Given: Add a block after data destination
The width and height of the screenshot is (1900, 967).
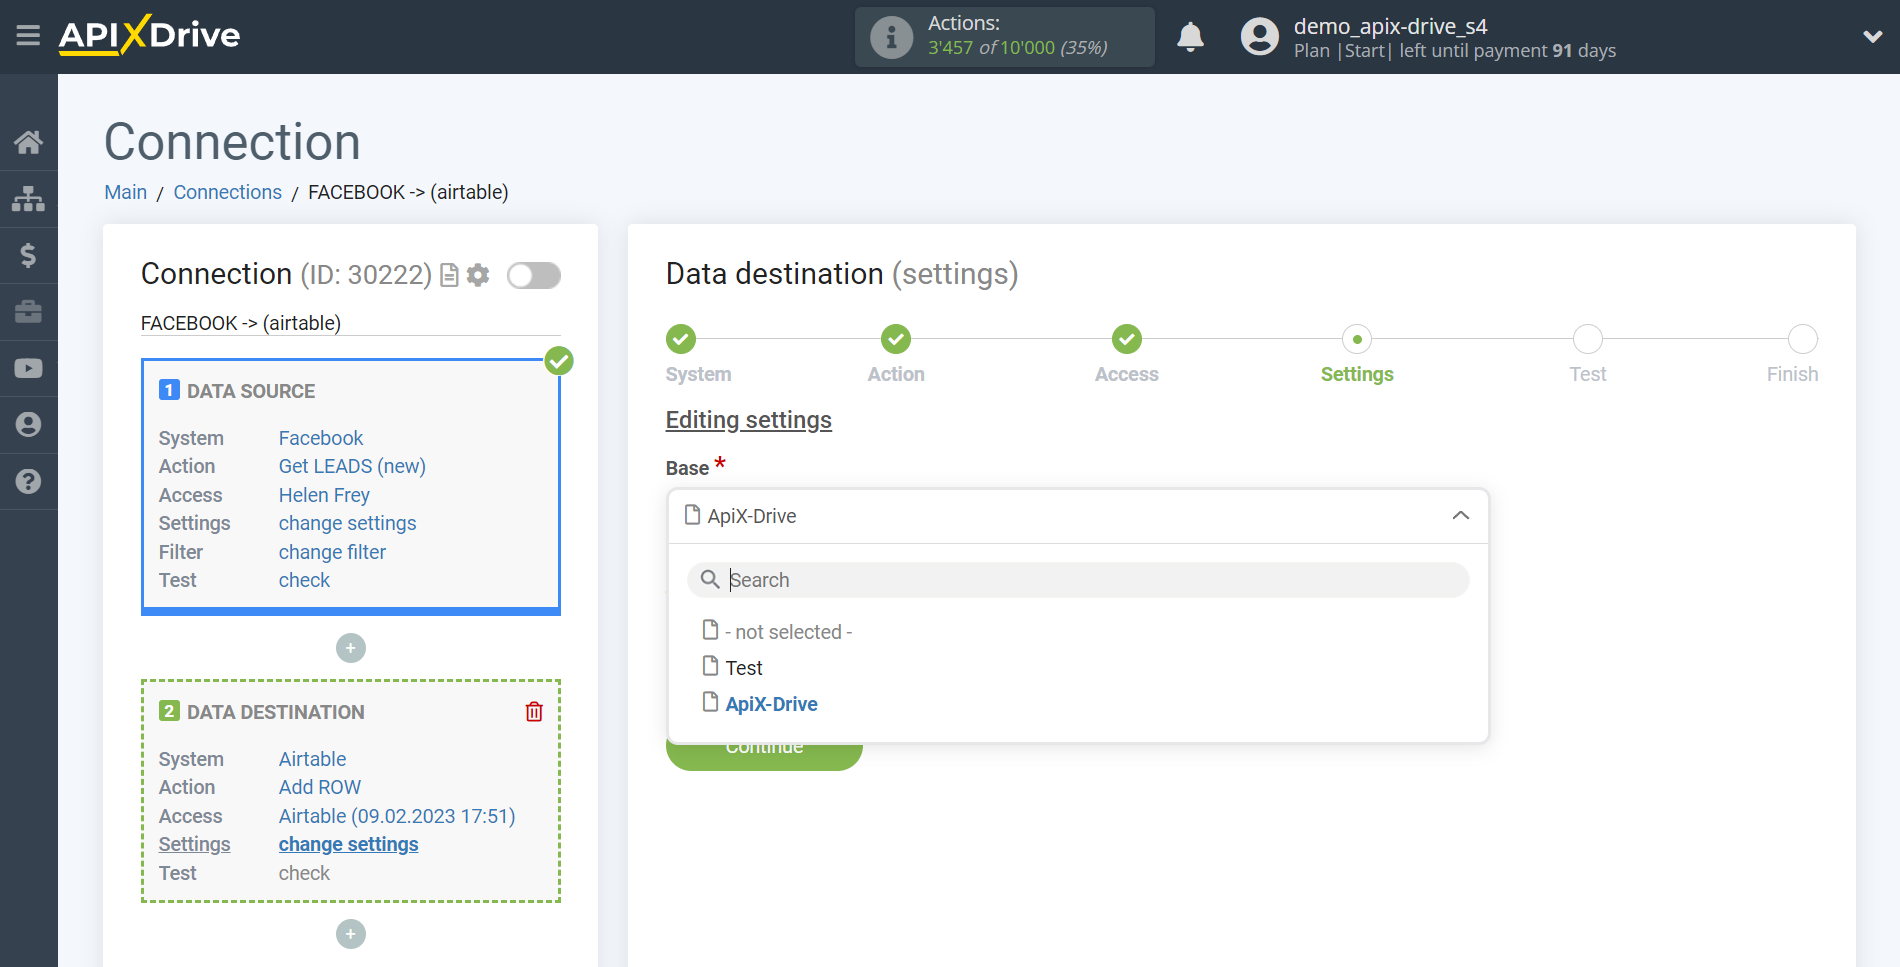Looking at the screenshot, I should 351,934.
